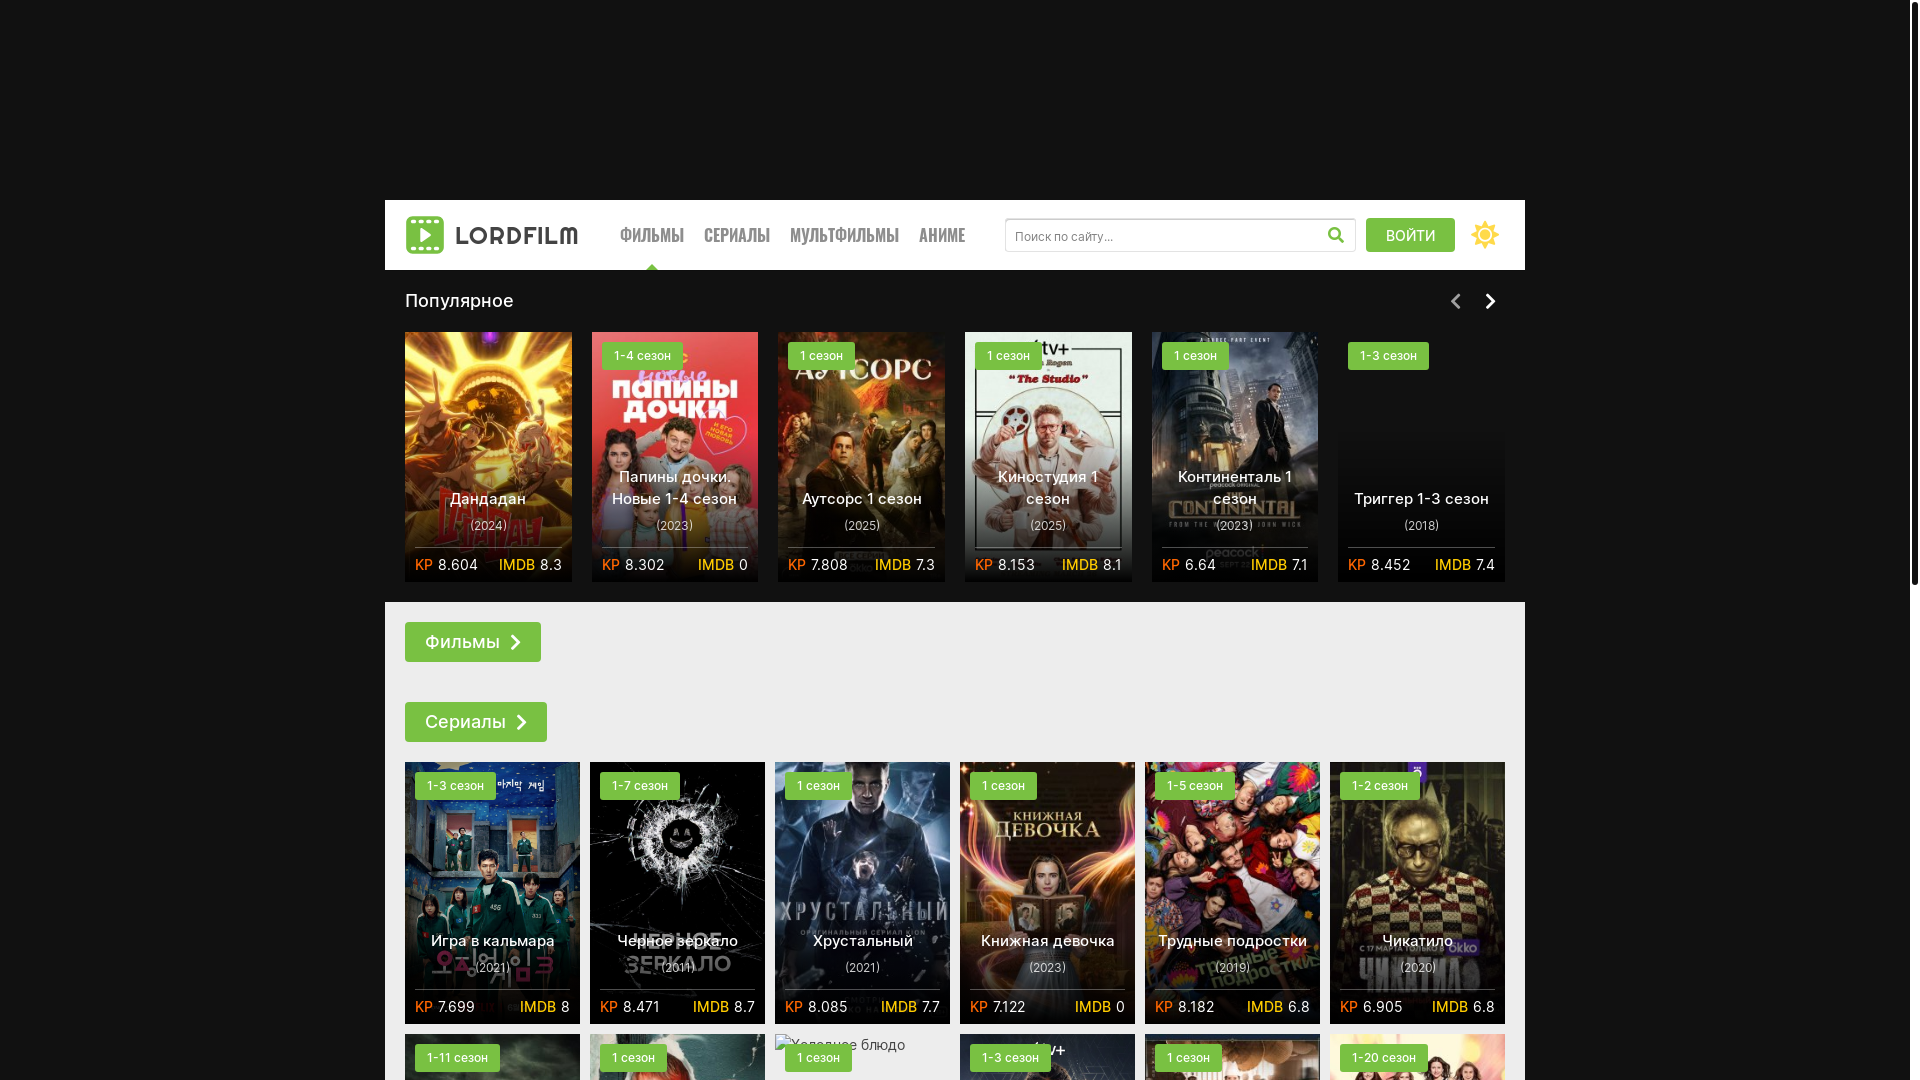This screenshot has height=1080, width=1920.
Task: Click the Холодное блюдо card
Action: [862, 1057]
